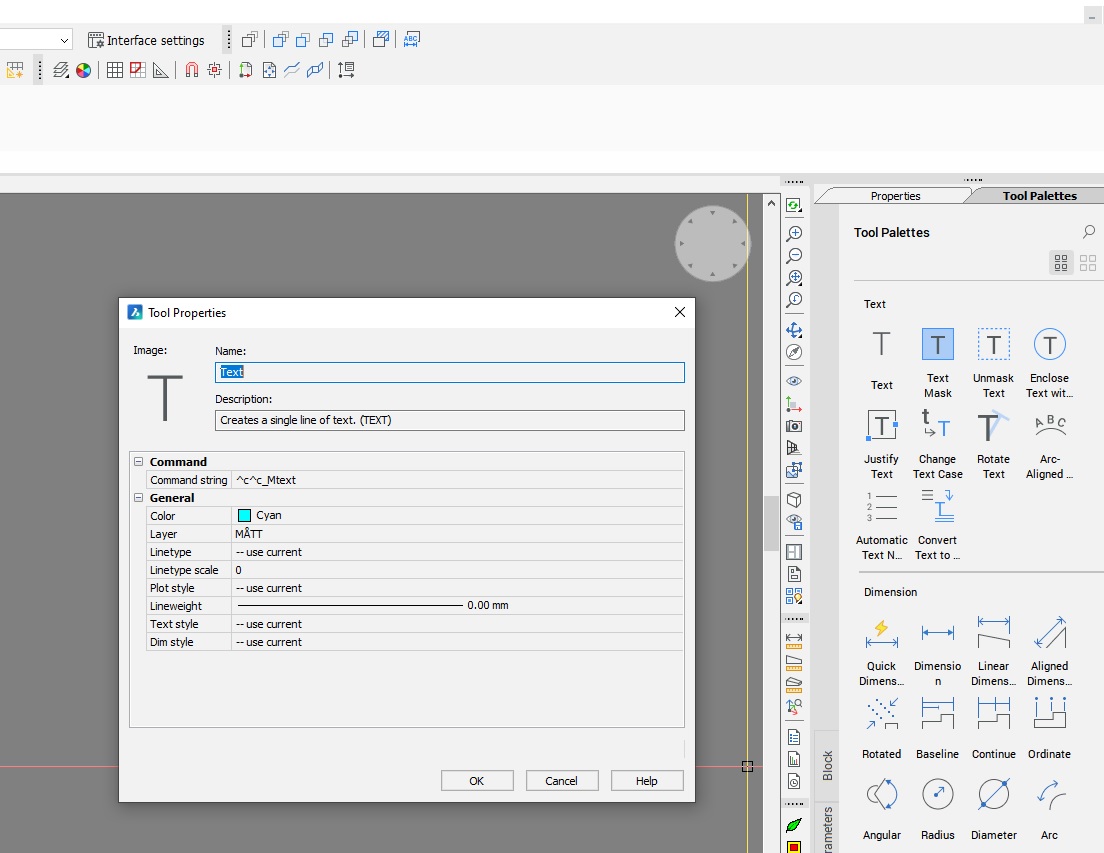Screen dimensions: 1104x853
Task: Toggle large icon view in Tool Palettes
Action: pyautogui.click(x=1088, y=263)
